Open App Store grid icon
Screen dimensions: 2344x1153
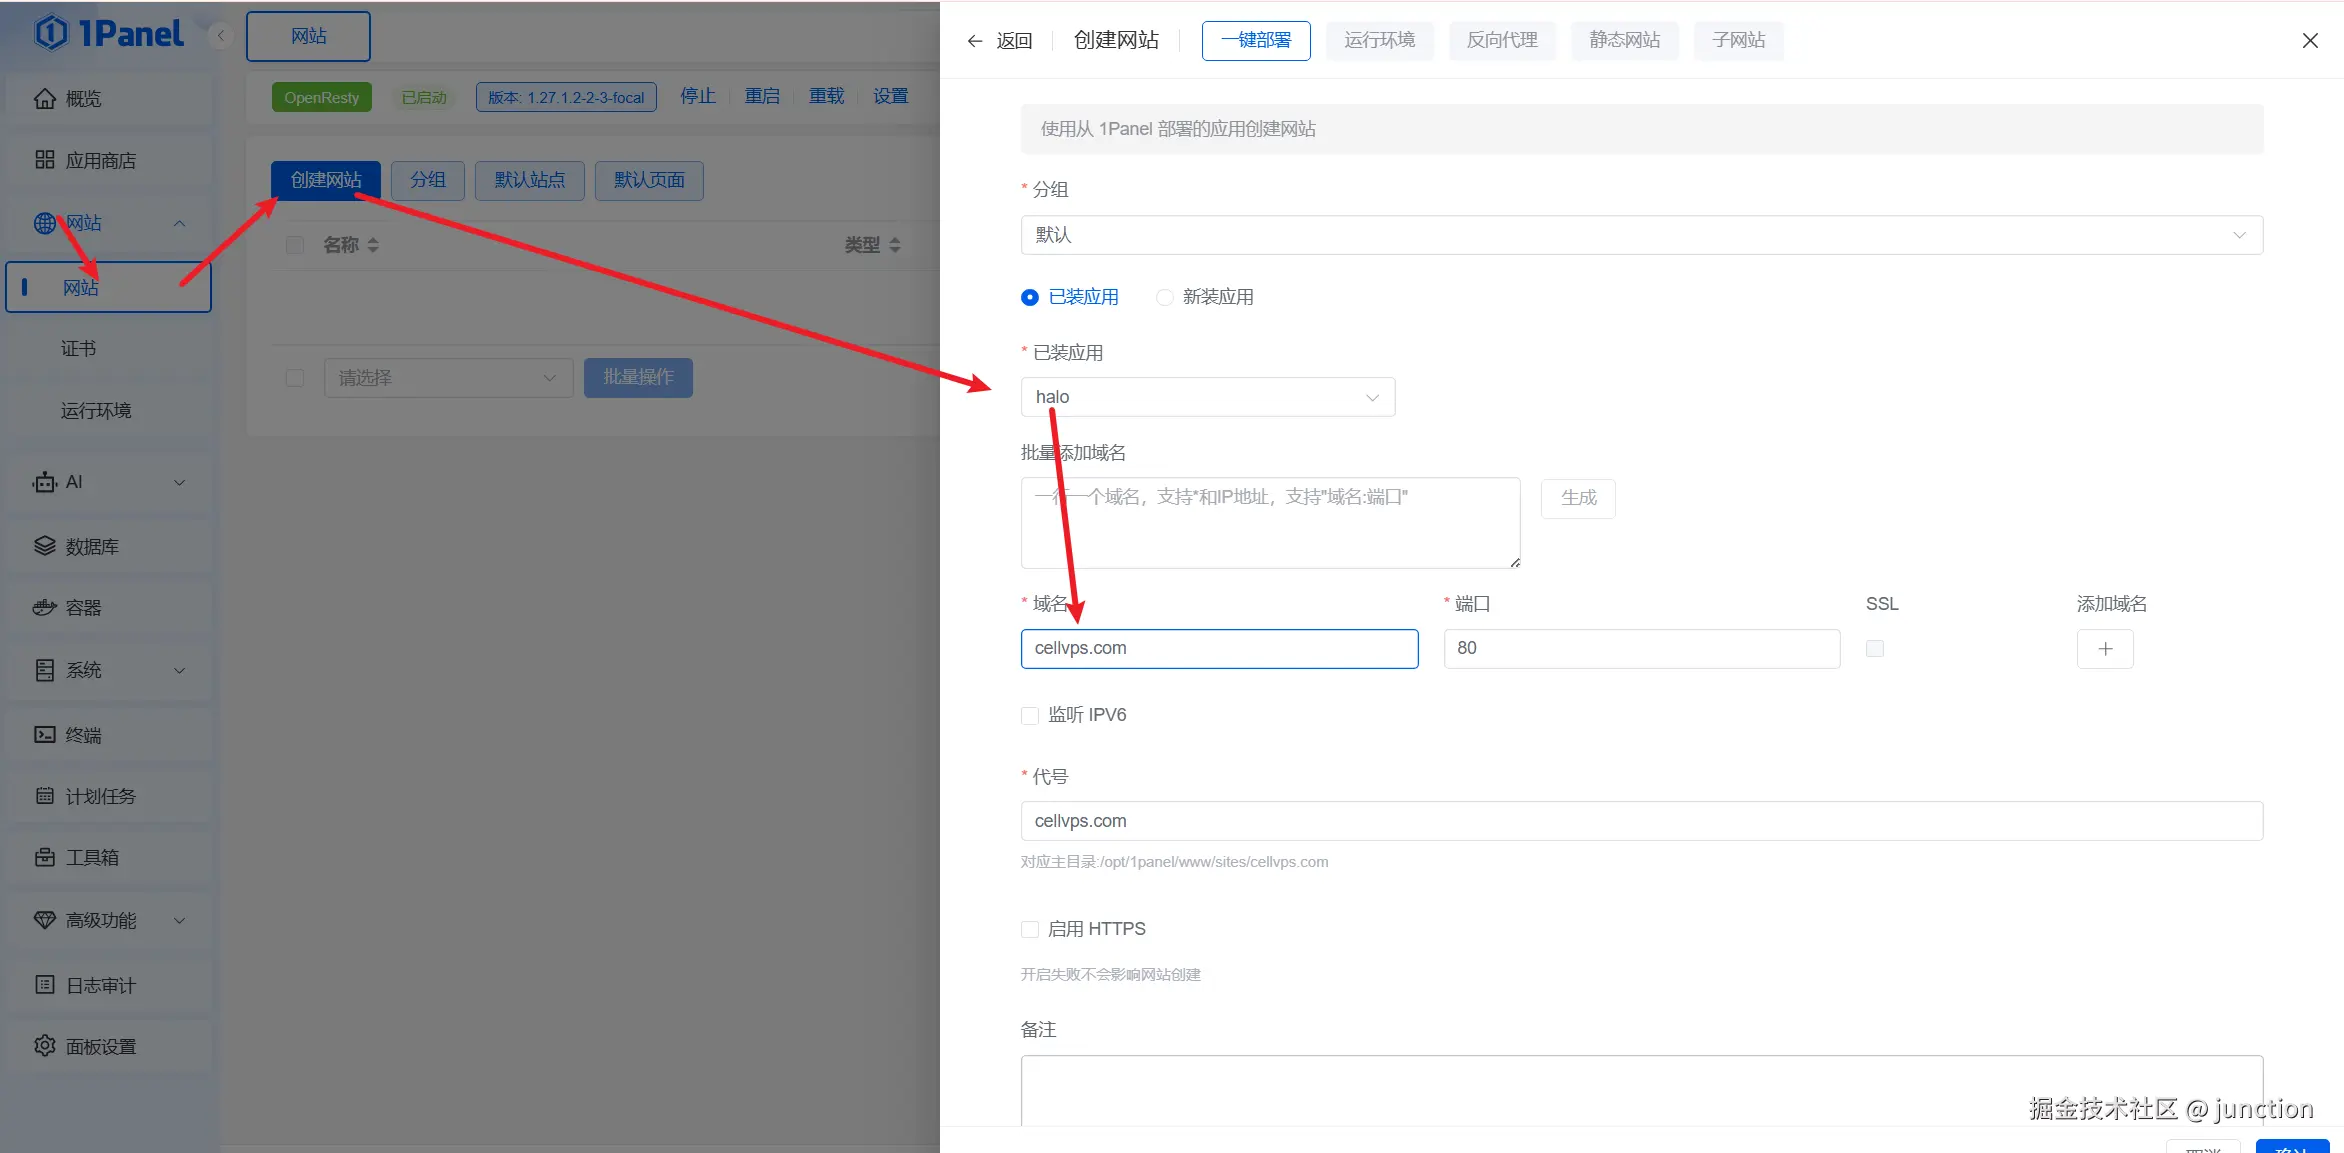(x=45, y=160)
